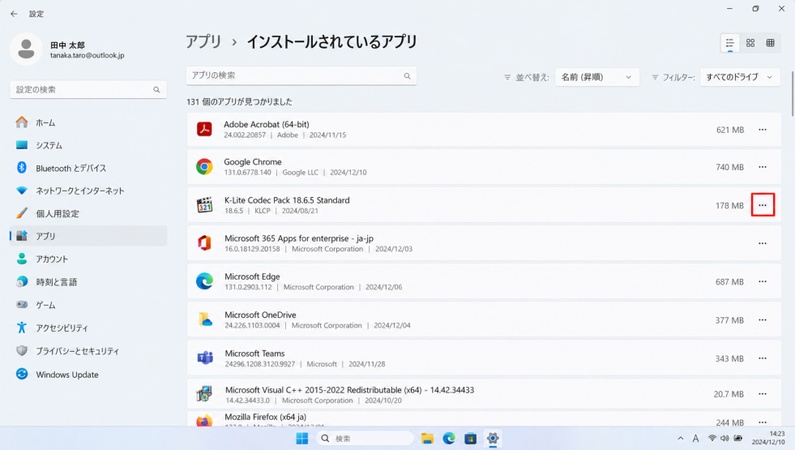This screenshot has width=795, height=450.
Task: Open ホーム in the sidebar
Action: pyautogui.click(x=88, y=123)
